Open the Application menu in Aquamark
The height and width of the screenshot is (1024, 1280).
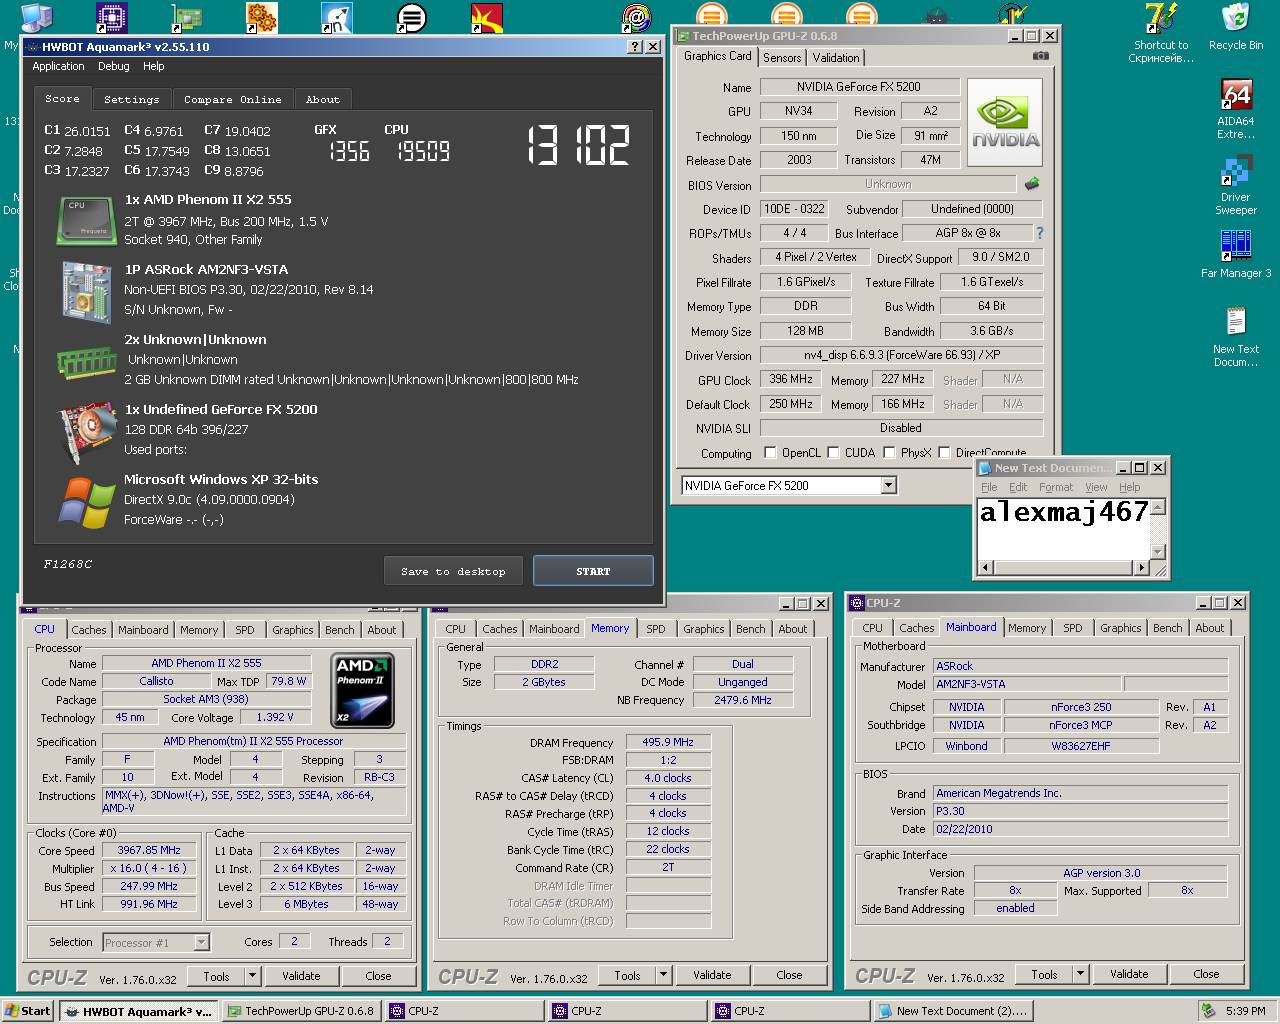point(58,66)
